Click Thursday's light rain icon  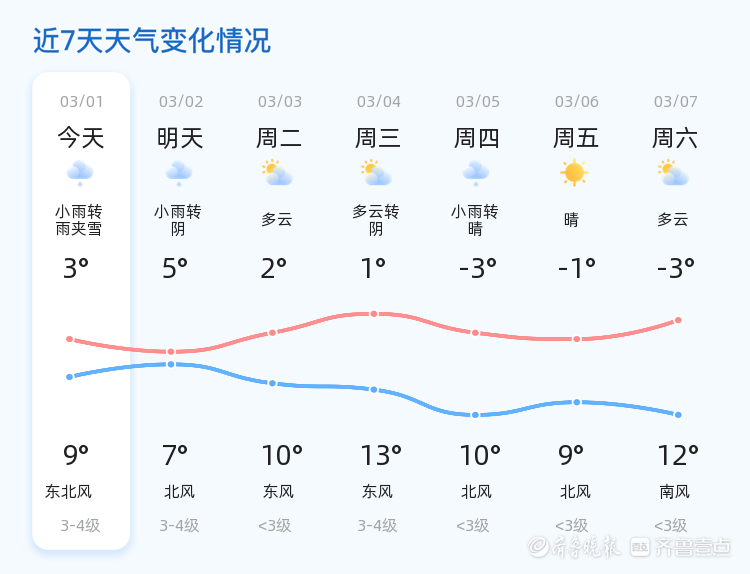click(476, 174)
